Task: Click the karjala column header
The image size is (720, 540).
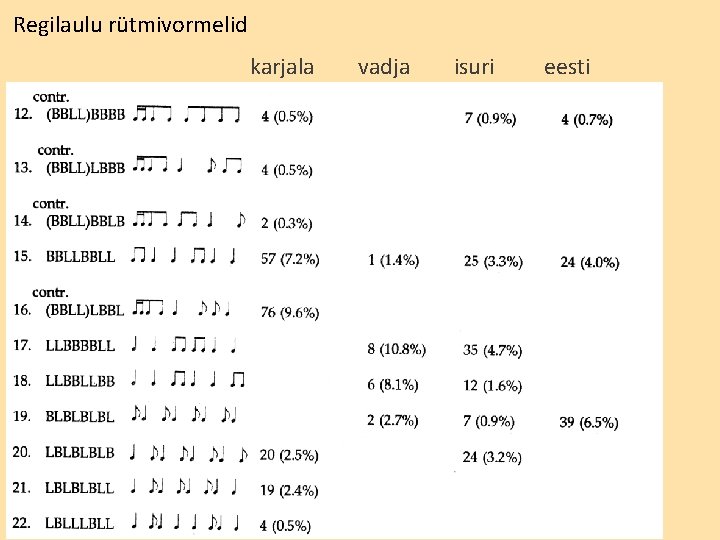Action: coord(282,67)
